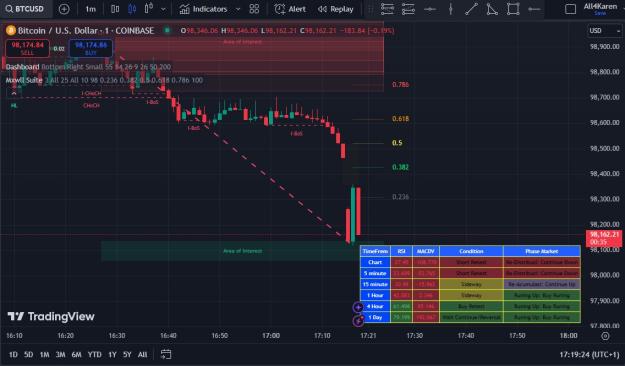
Task: Click the purple lightning circle icon
Action: (x=358, y=320)
